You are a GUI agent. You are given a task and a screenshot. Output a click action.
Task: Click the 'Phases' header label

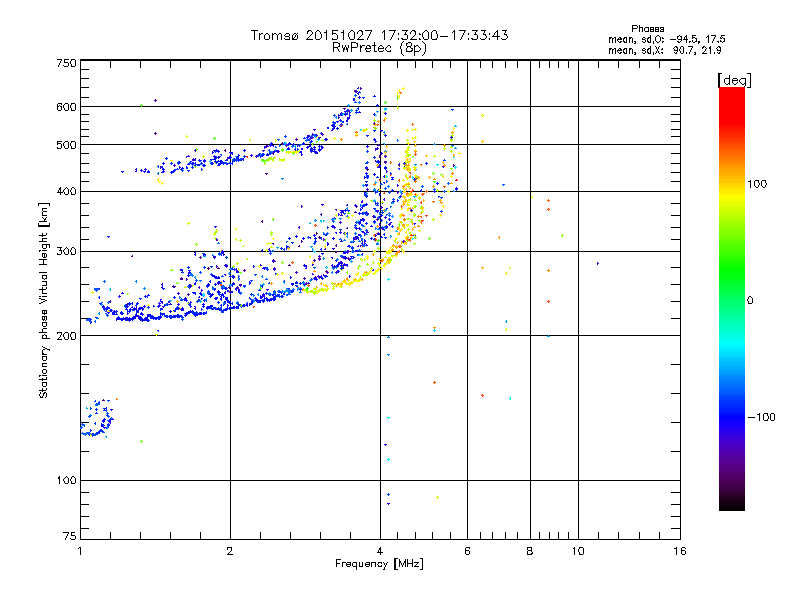tap(647, 29)
